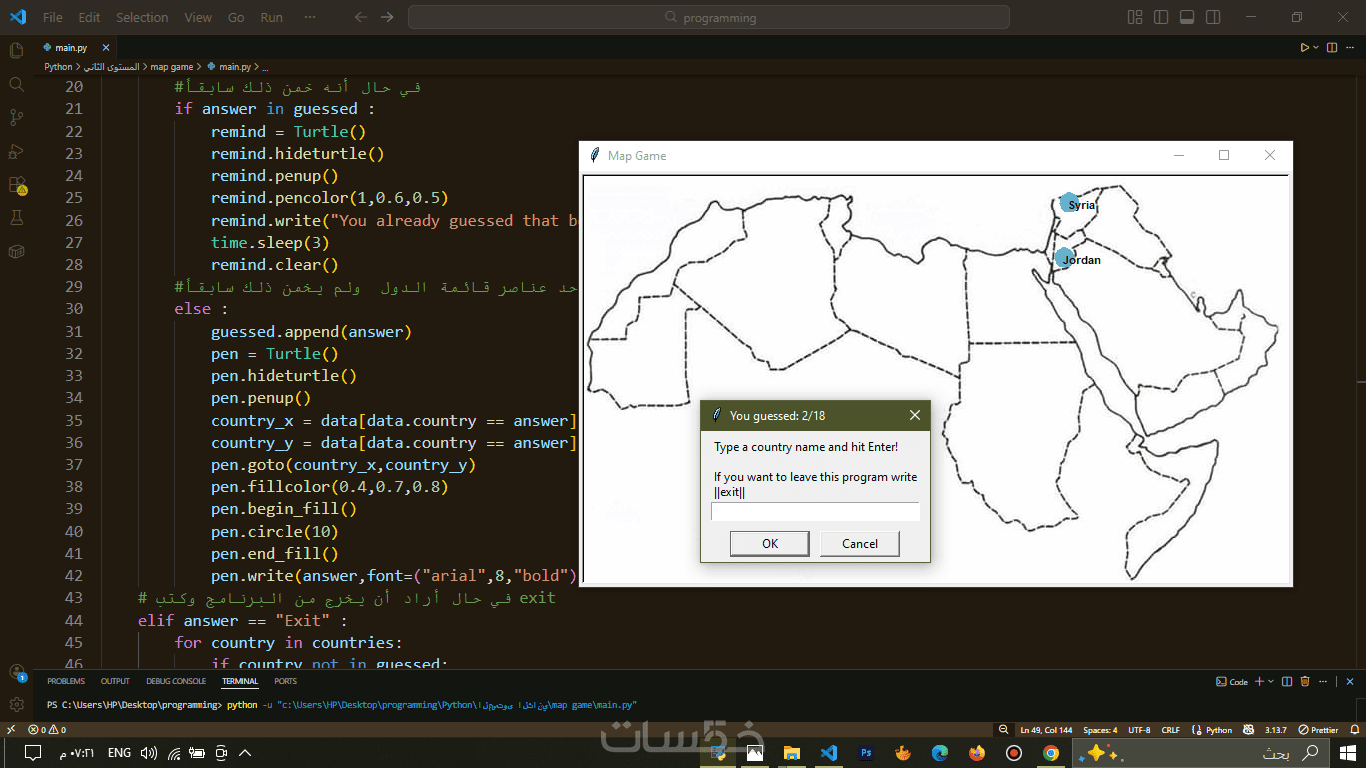The image size is (1366, 768).
Task: Open File Explorer from the taskbar
Action: click(792, 753)
